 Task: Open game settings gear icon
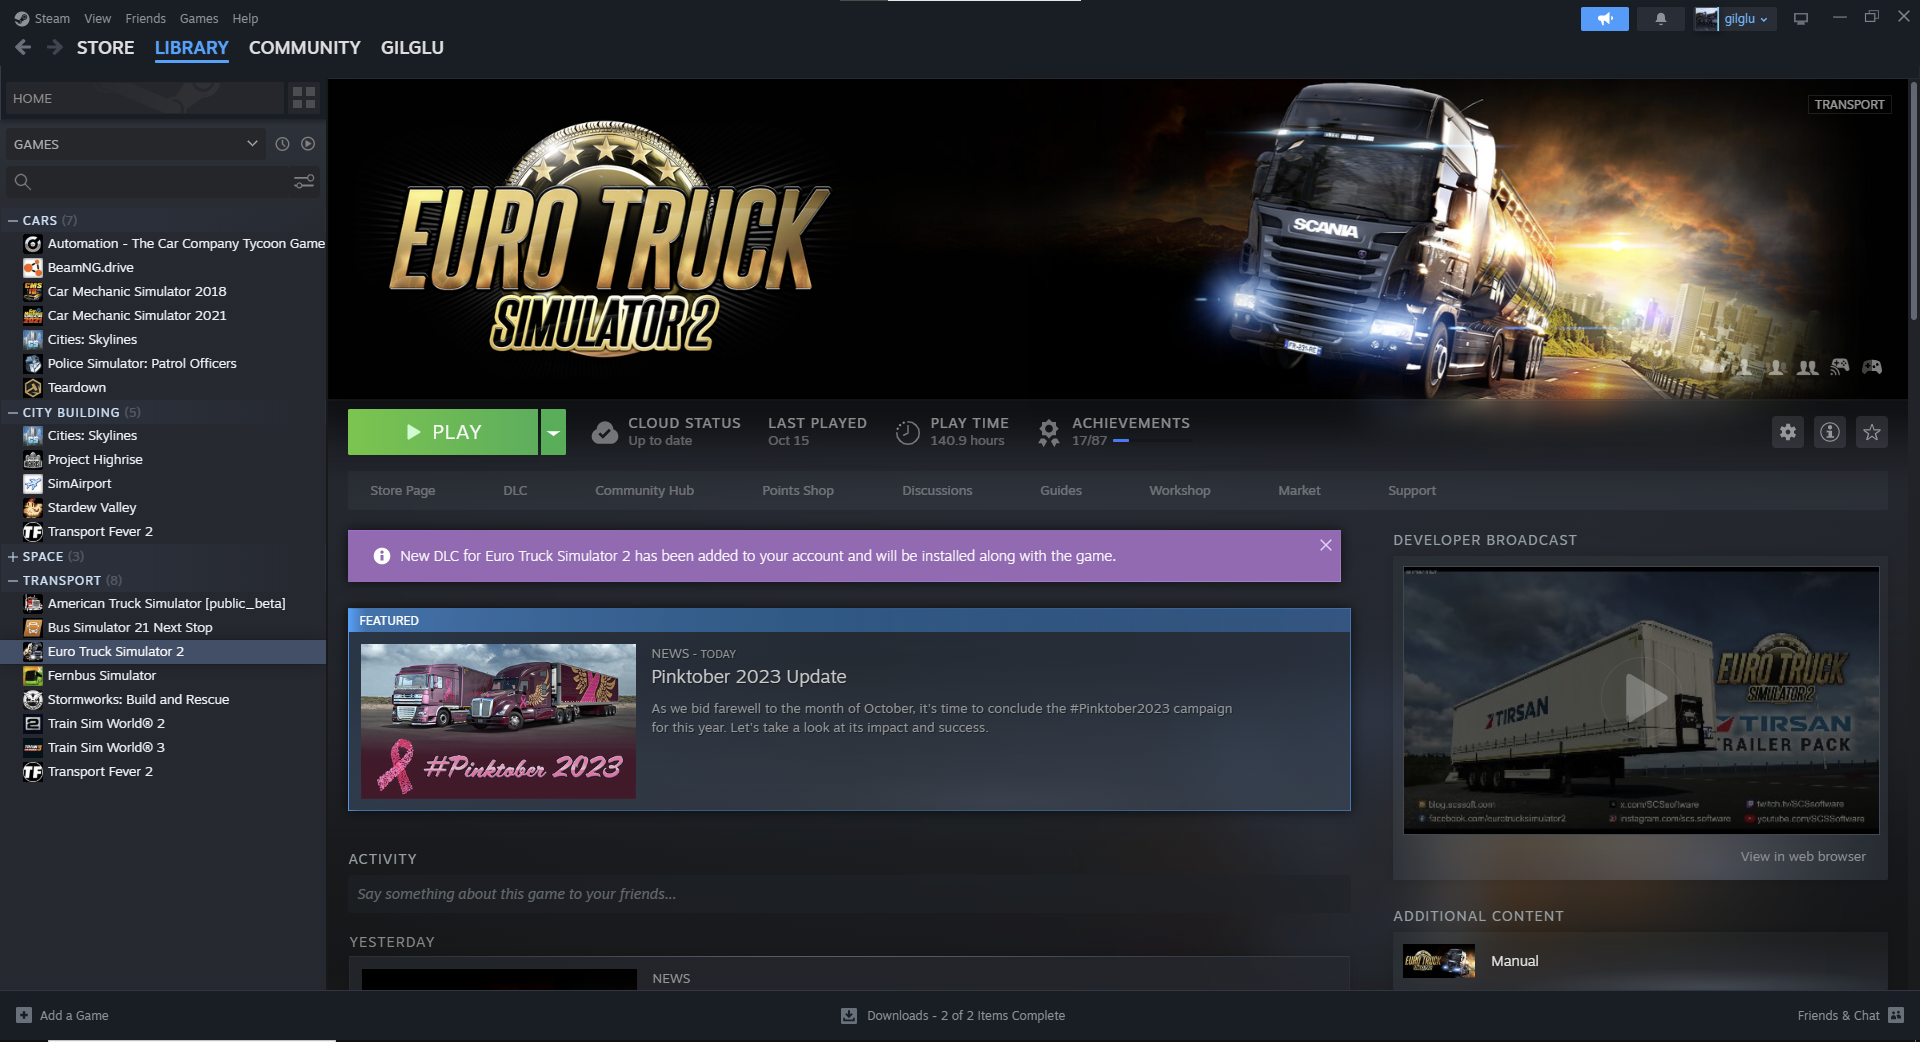(1788, 432)
